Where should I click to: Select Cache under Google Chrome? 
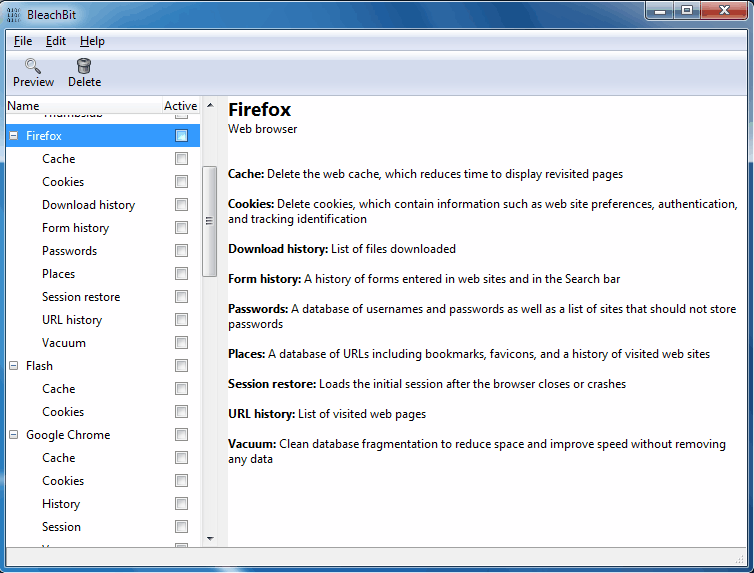pos(59,458)
